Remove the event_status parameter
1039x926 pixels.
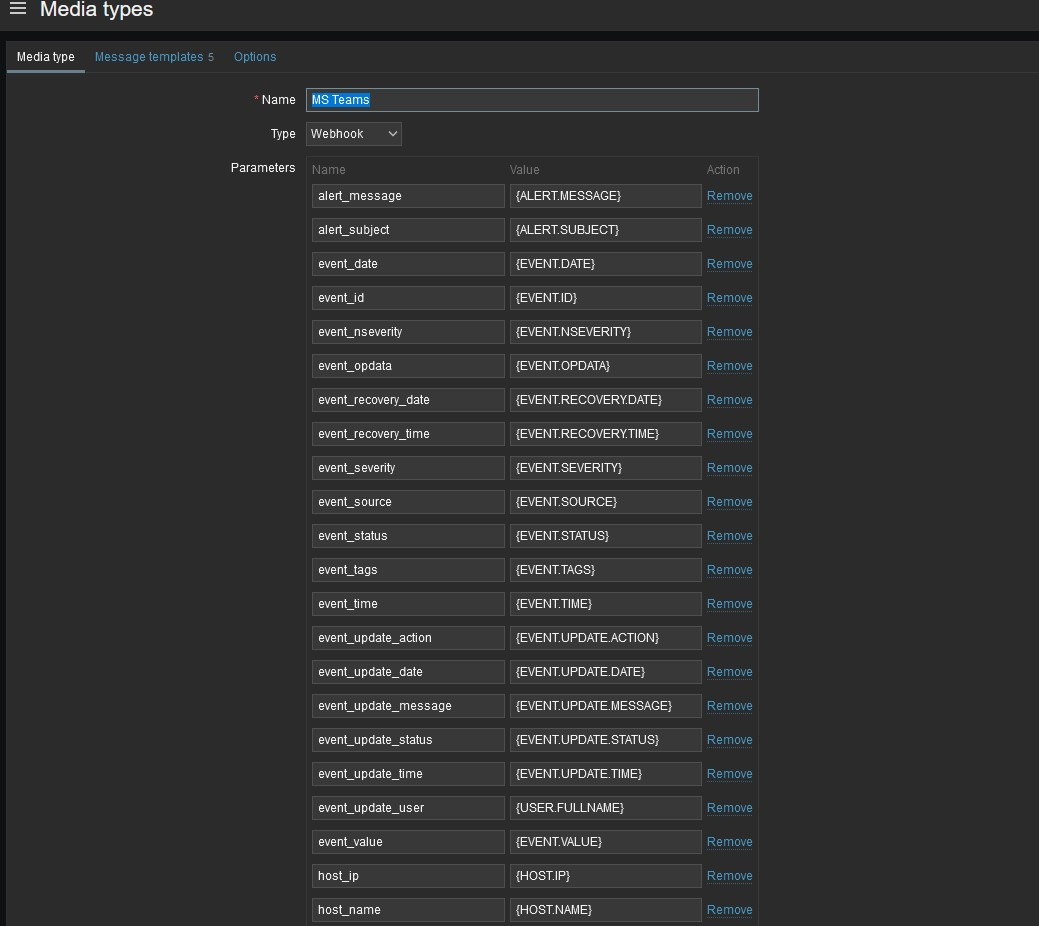tap(729, 536)
